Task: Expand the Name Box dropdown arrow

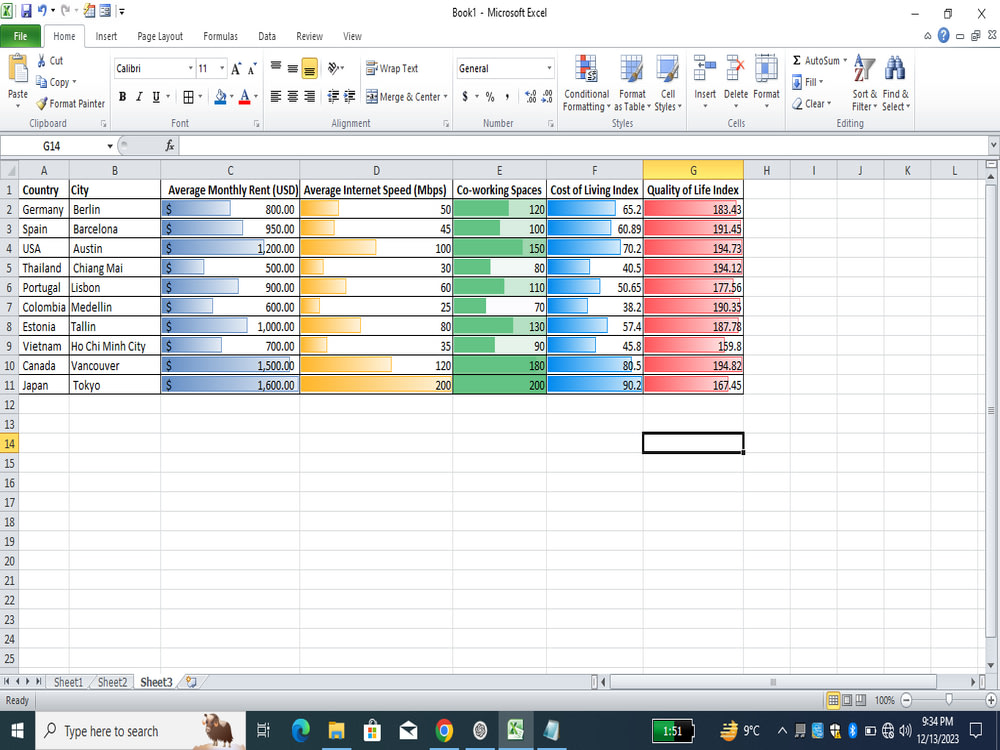Action: pyautogui.click(x=110, y=146)
